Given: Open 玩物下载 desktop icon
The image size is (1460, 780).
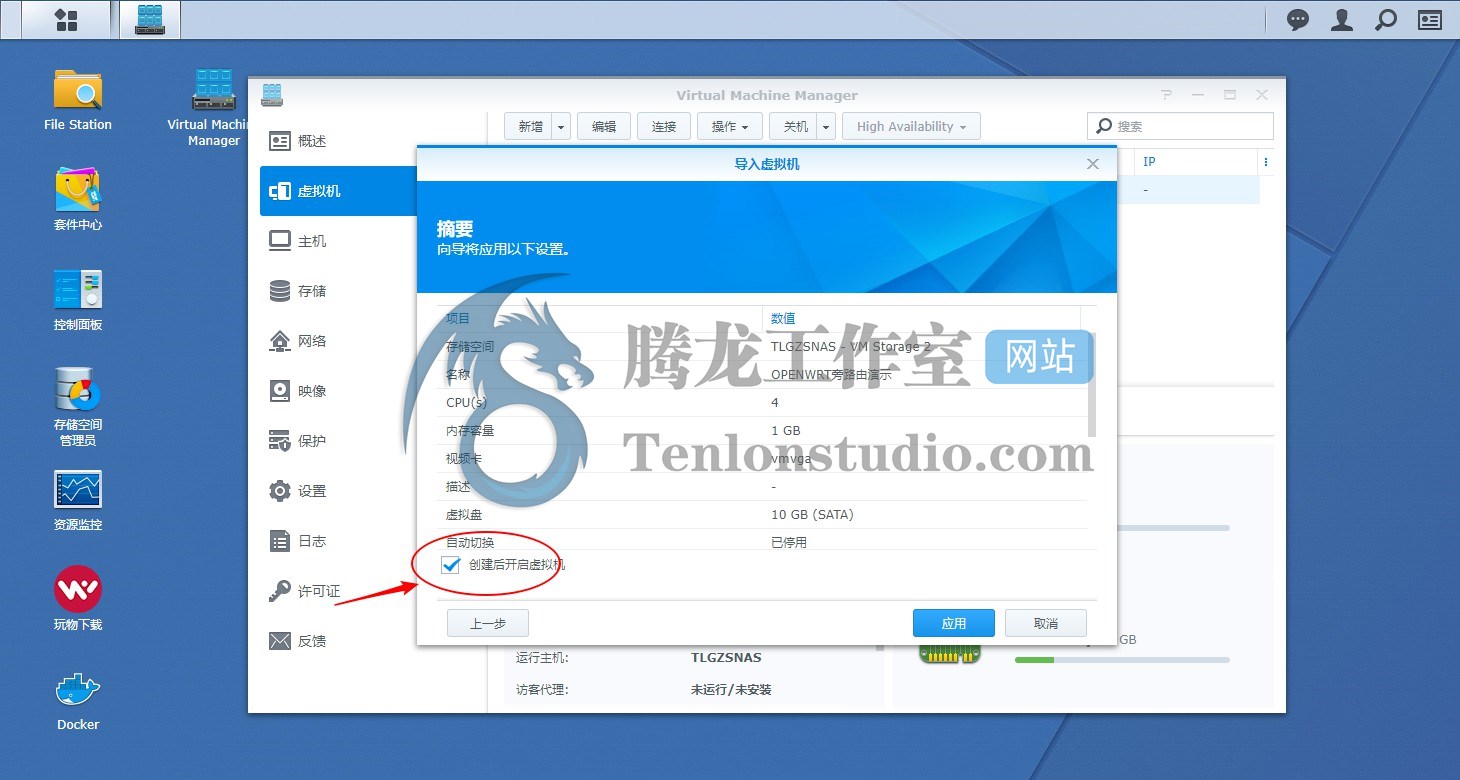Looking at the screenshot, I should click(x=78, y=600).
